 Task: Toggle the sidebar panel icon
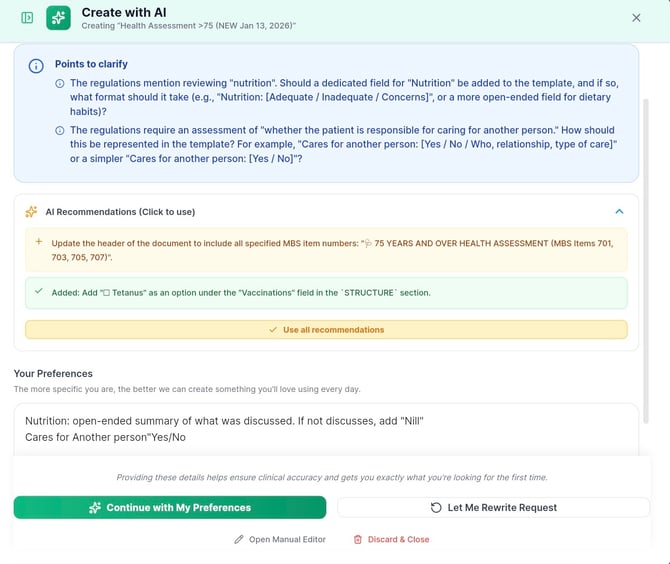(27, 18)
